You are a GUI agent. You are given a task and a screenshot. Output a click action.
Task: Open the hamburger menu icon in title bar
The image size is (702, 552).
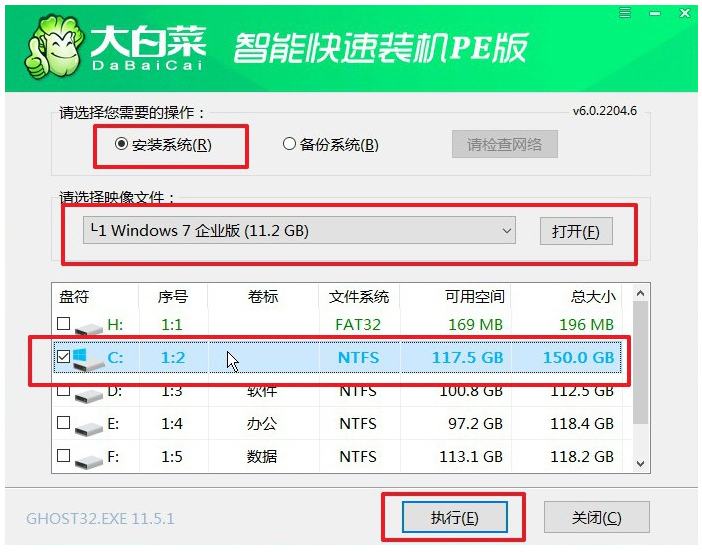(x=625, y=13)
